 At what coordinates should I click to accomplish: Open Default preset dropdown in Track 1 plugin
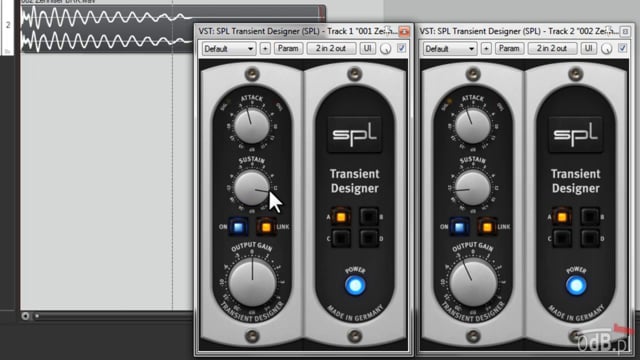(x=229, y=49)
